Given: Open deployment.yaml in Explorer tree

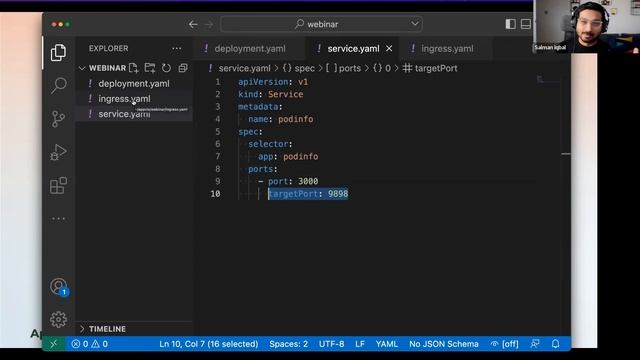Looking at the screenshot, I should [x=134, y=84].
